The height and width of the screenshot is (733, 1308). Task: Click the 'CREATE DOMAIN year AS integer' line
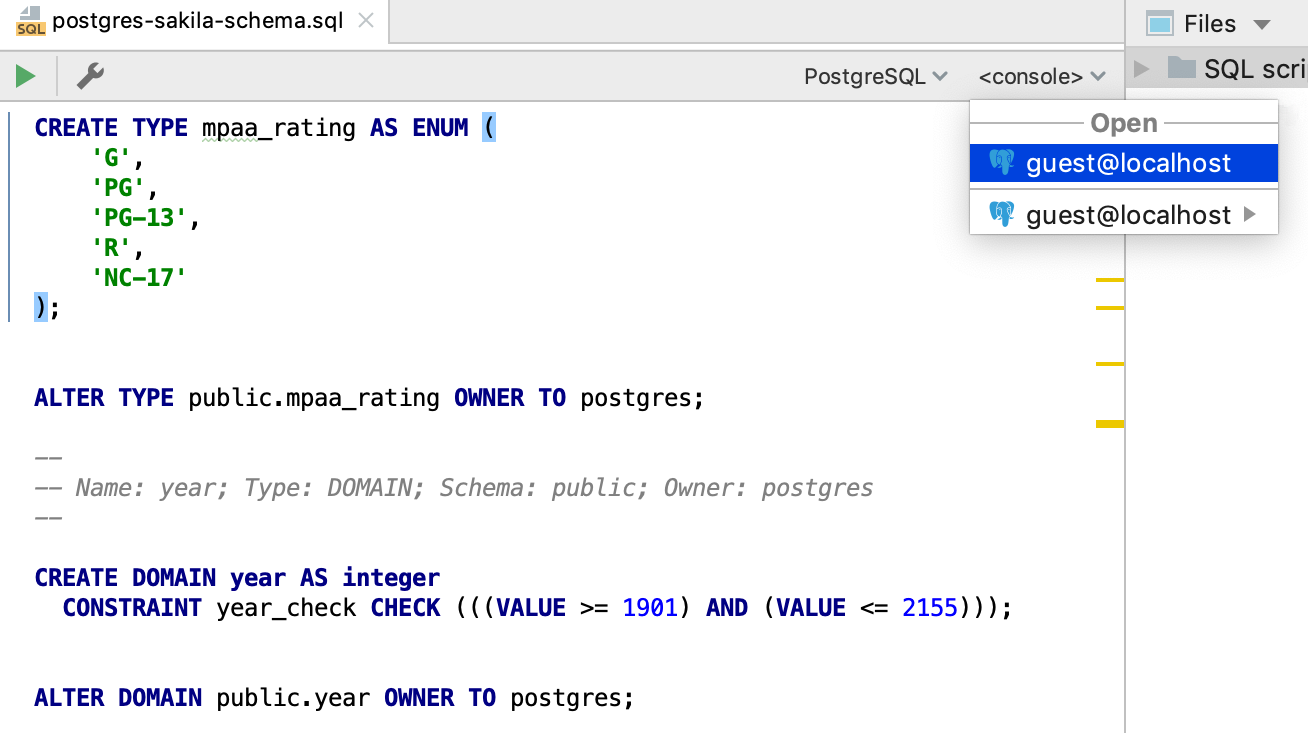click(x=237, y=578)
